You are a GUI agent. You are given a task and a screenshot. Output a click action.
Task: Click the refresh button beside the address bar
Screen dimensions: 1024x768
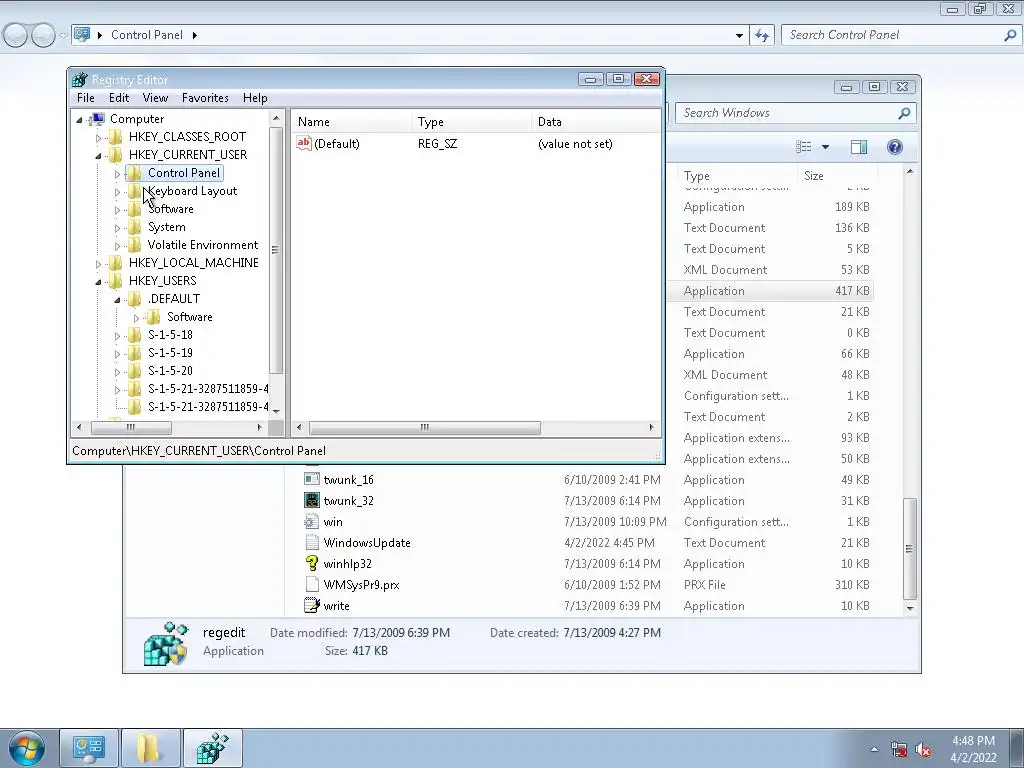pyautogui.click(x=762, y=35)
